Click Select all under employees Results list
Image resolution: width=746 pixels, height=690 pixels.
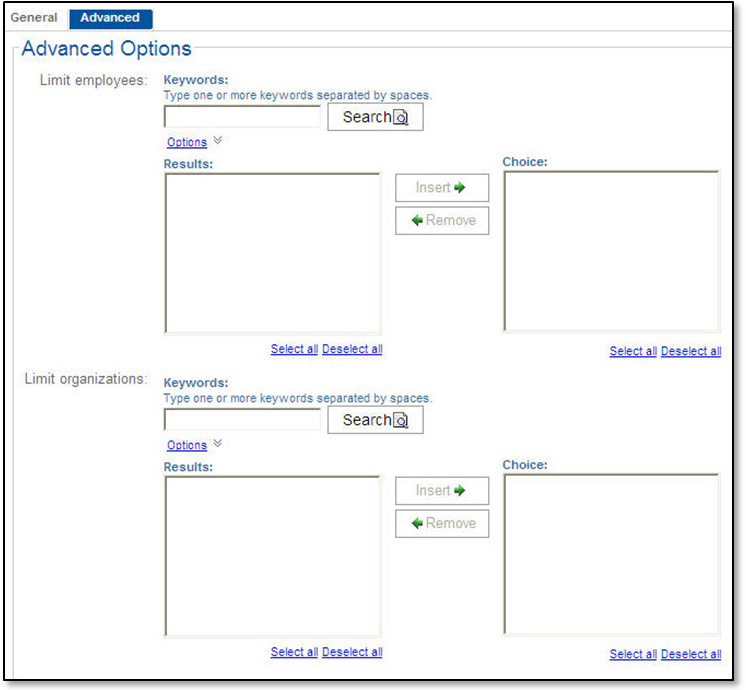(294, 349)
